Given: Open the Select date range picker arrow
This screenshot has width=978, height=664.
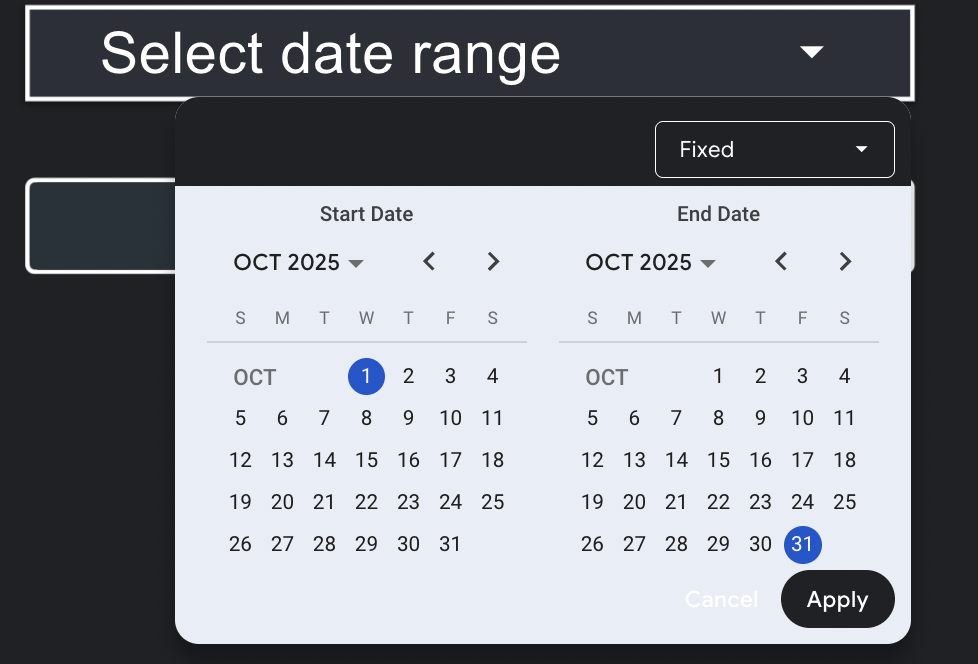Looking at the screenshot, I should pyautogui.click(x=812, y=52).
